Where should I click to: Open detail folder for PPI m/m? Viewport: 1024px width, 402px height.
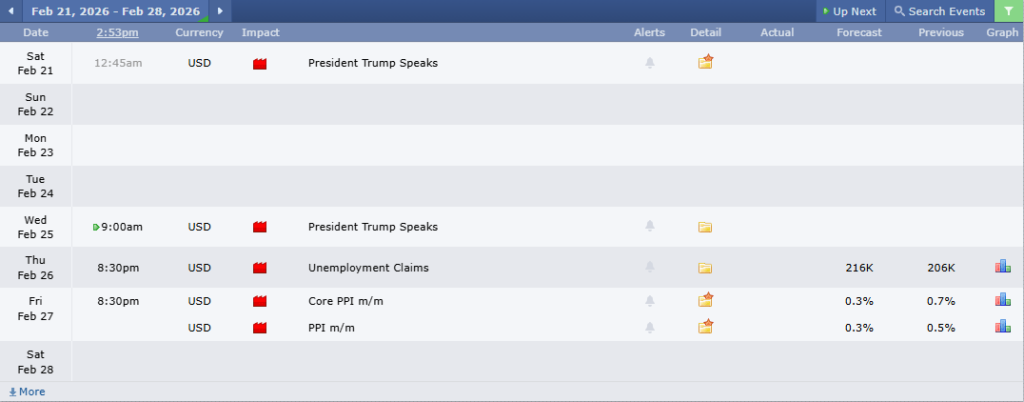coord(705,326)
